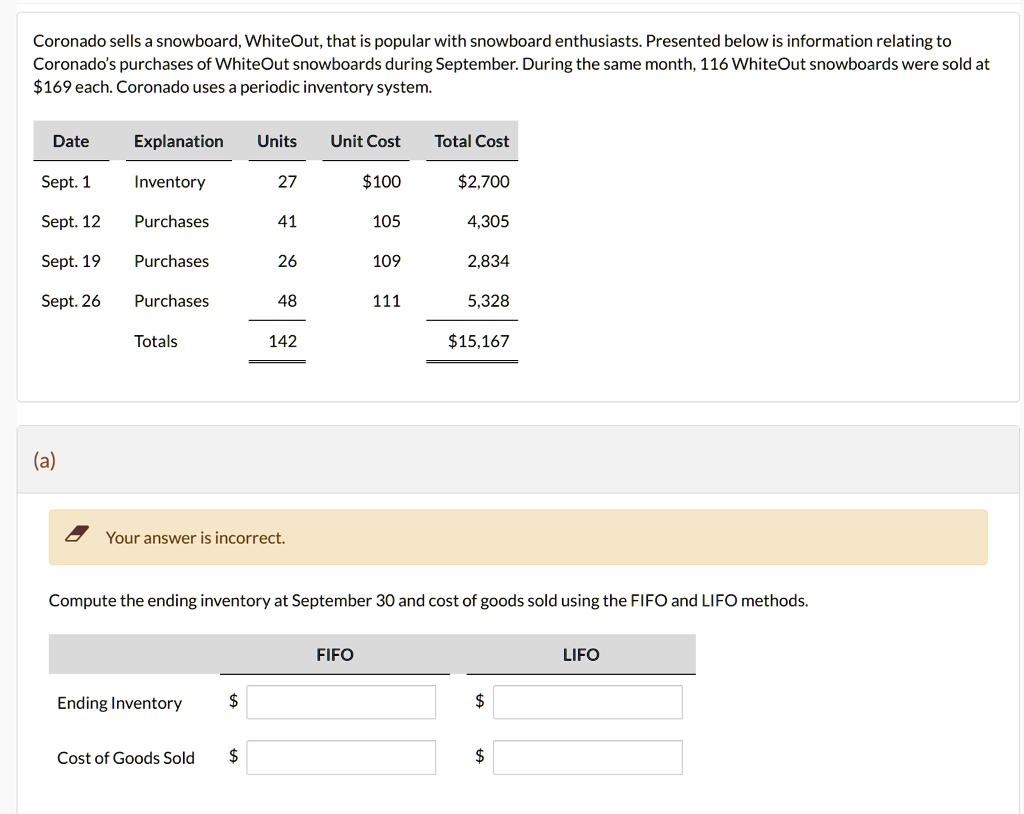Click the dollar sign beside FIFO Ending Inventory

(232, 702)
